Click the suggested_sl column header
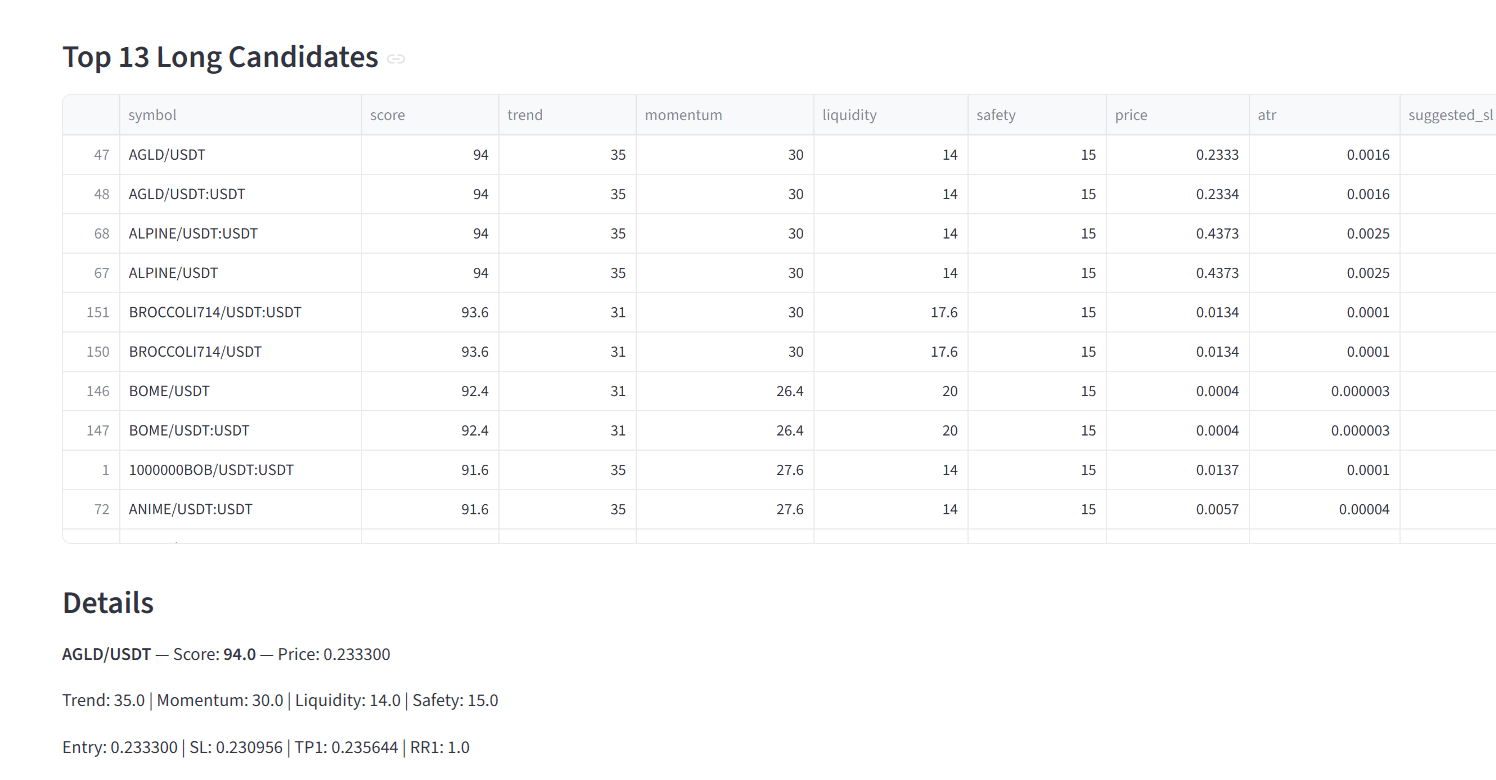 1450,115
